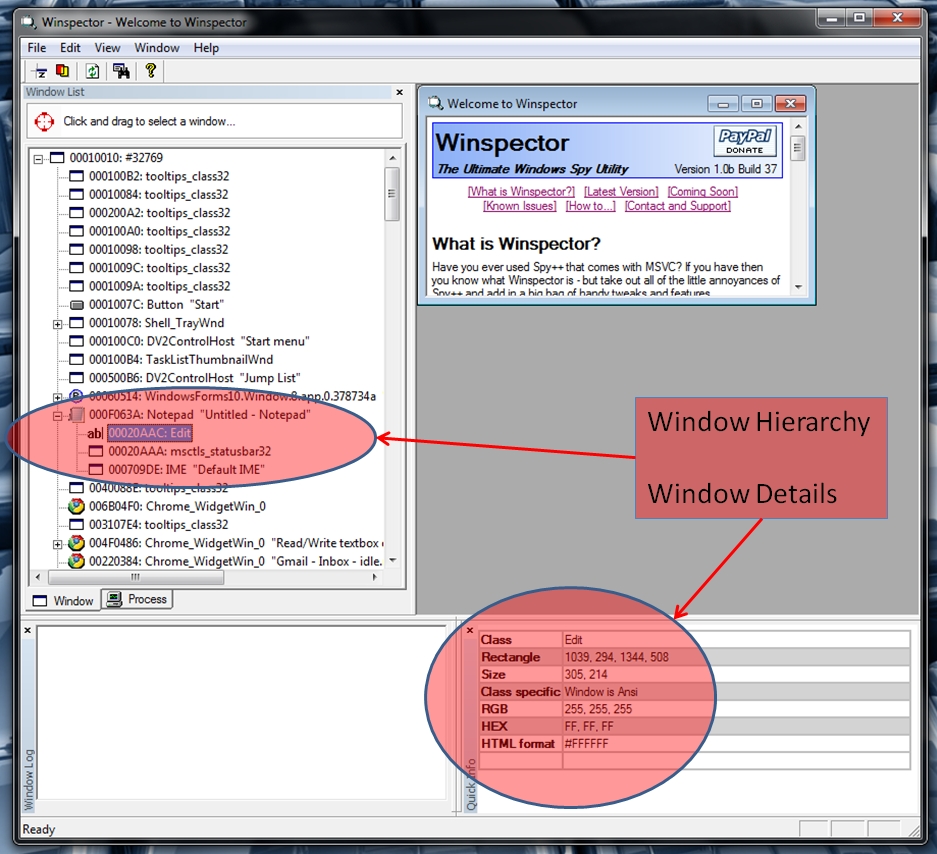Click the red-and-yellow windows toolbar icon
Image resolution: width=937 pixels, height=854 pixels.
tap(63, 71)
